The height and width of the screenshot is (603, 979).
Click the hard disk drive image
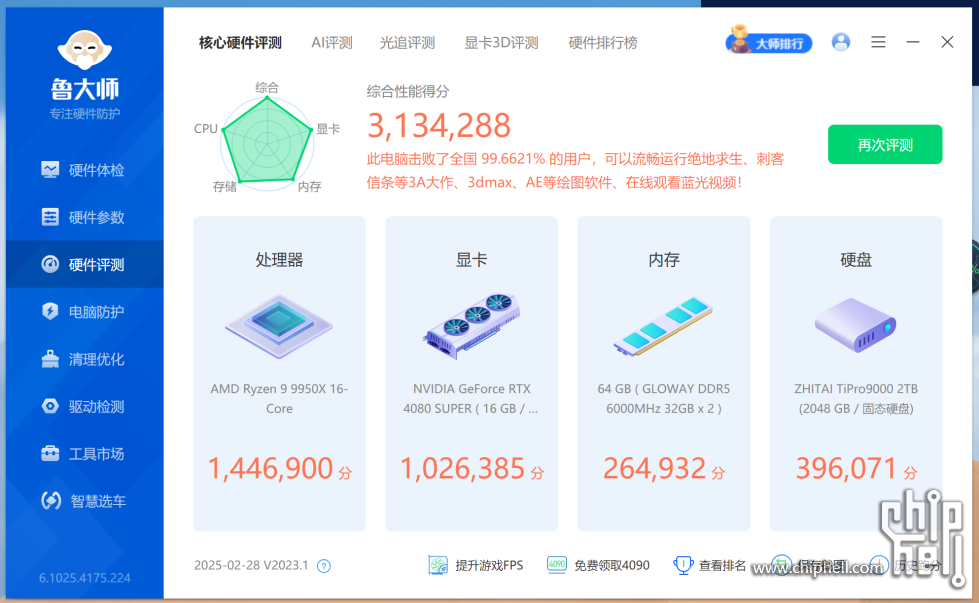coord(856,325)
